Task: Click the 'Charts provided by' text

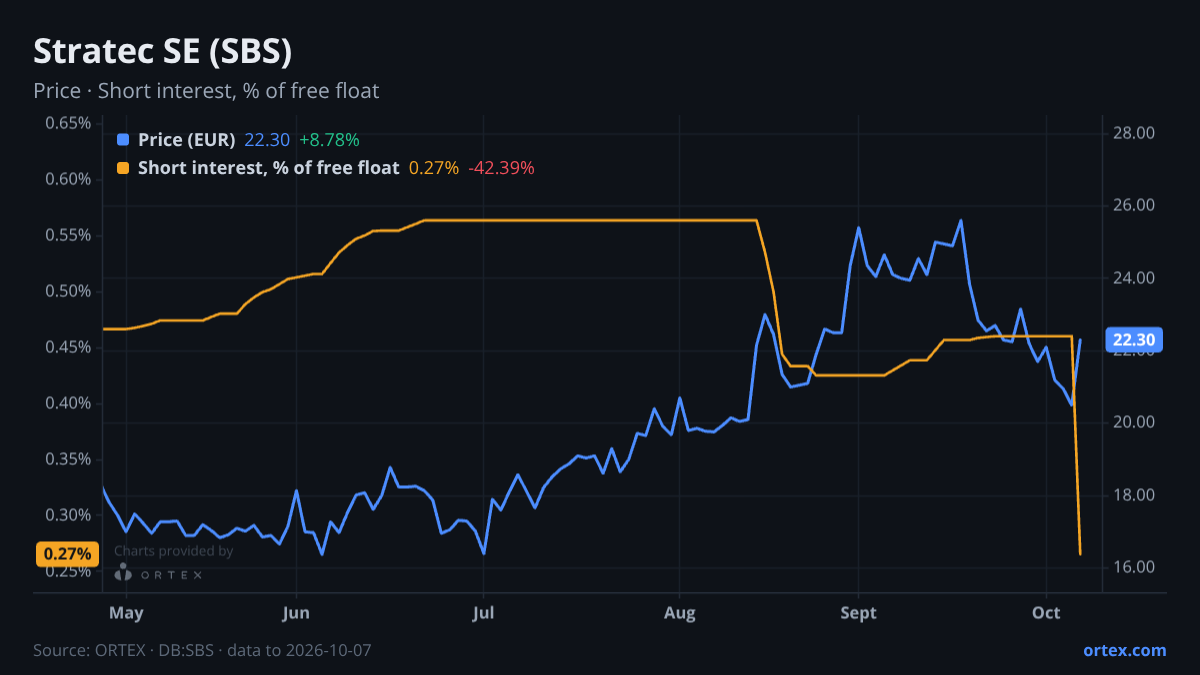Action: click(x=174, y=551)
